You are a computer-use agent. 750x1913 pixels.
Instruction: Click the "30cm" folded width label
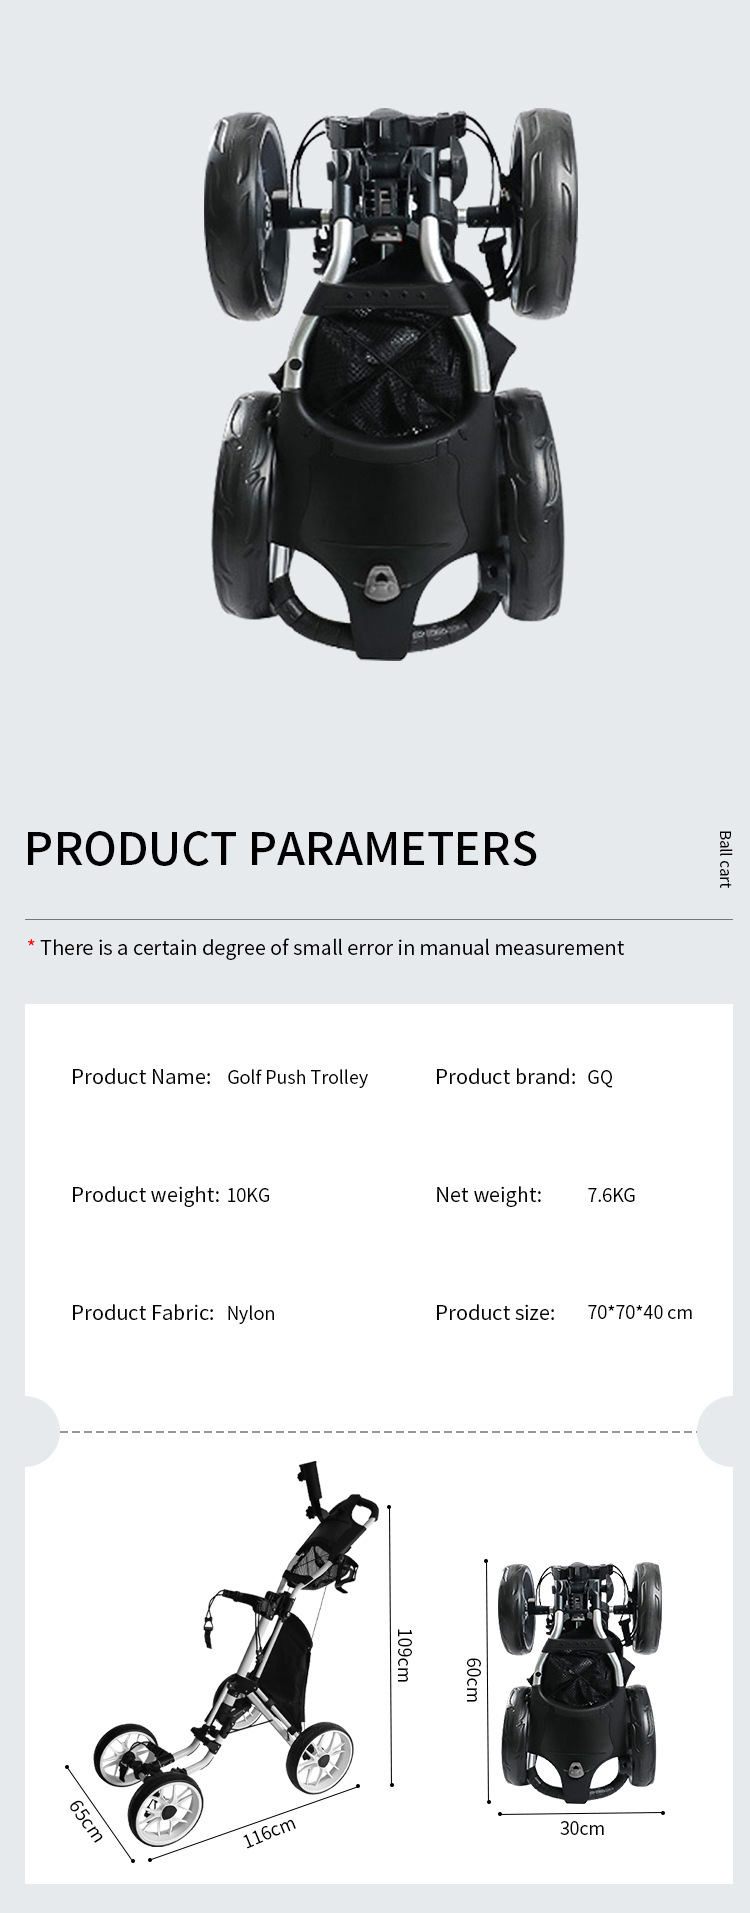[582, 1828]
